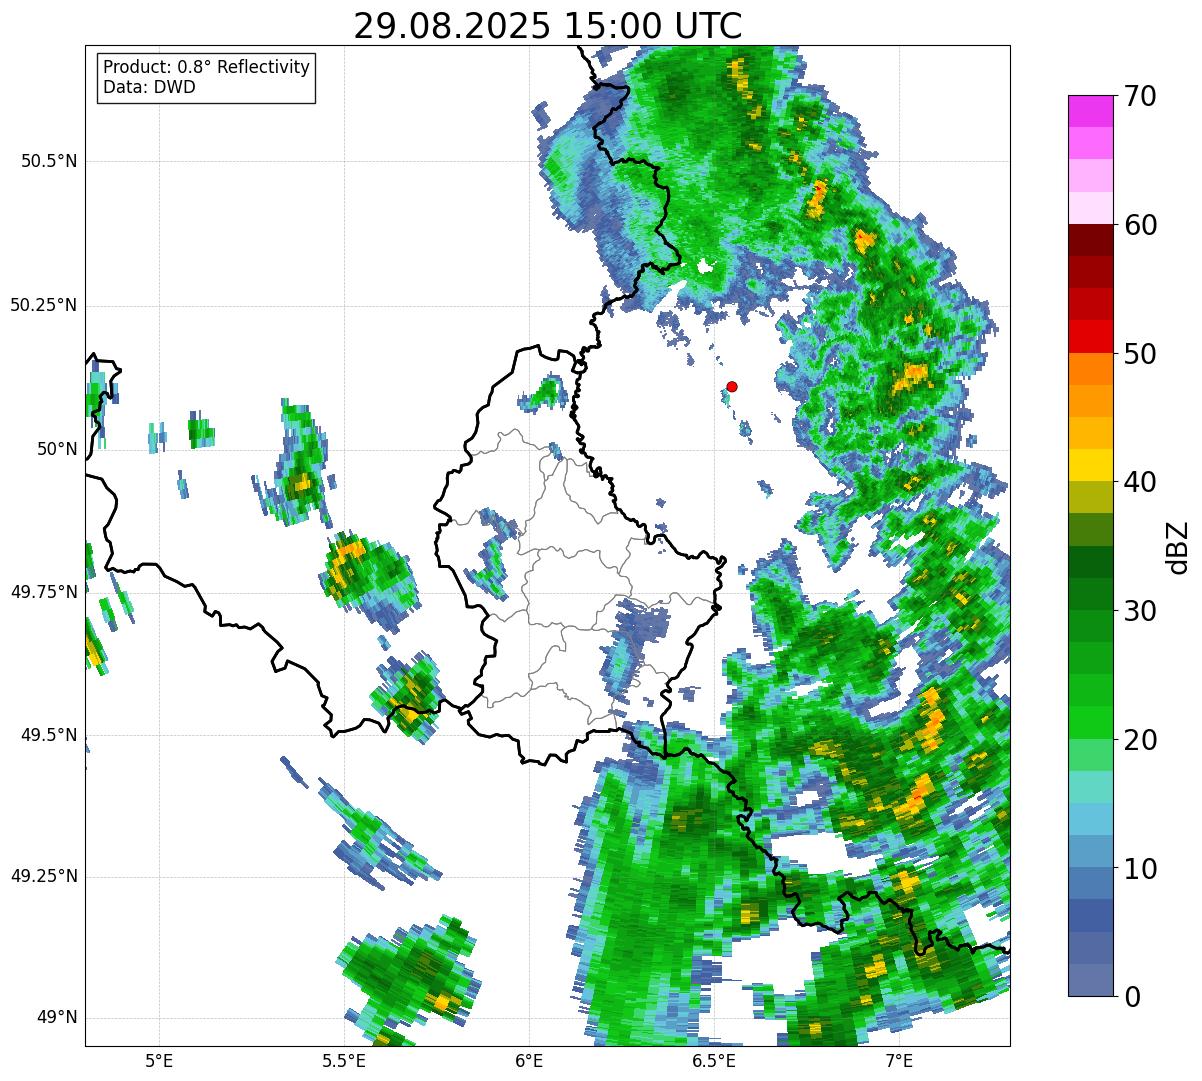Click the light blue colorbar segment near 15
Screen dimensions: 1202x1081
pyautogui.click(x=1090, y=819)
